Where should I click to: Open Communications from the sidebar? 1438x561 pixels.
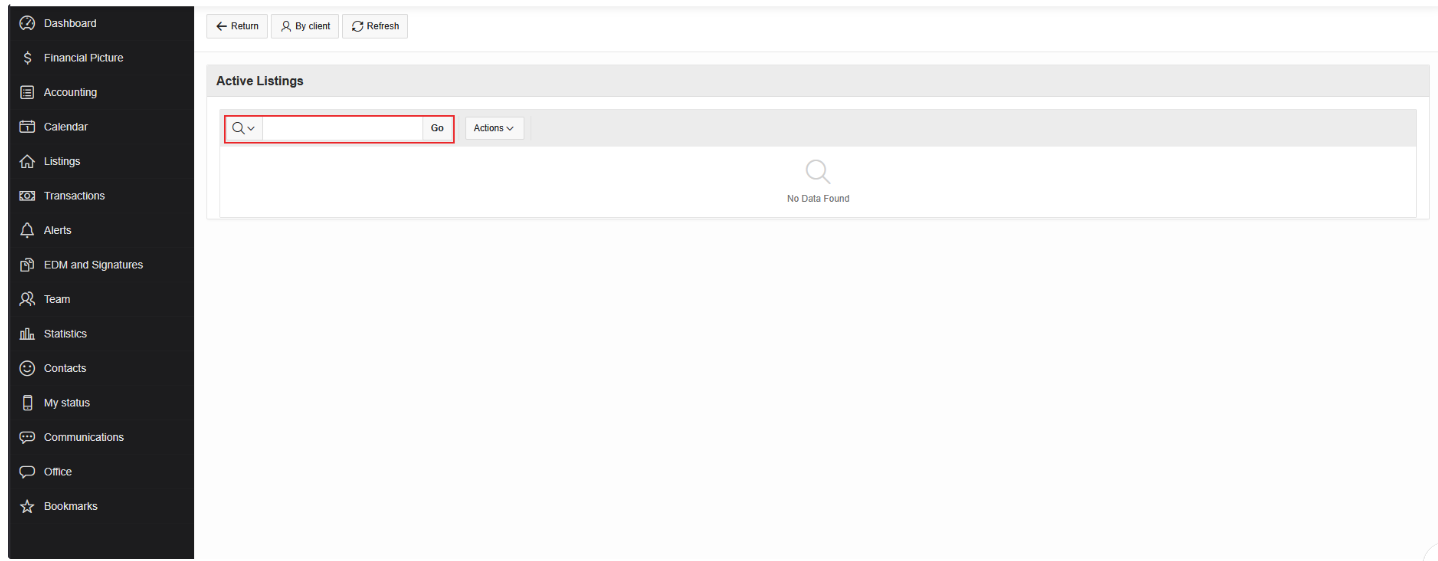pyautogui.click(x=83, y=437)
